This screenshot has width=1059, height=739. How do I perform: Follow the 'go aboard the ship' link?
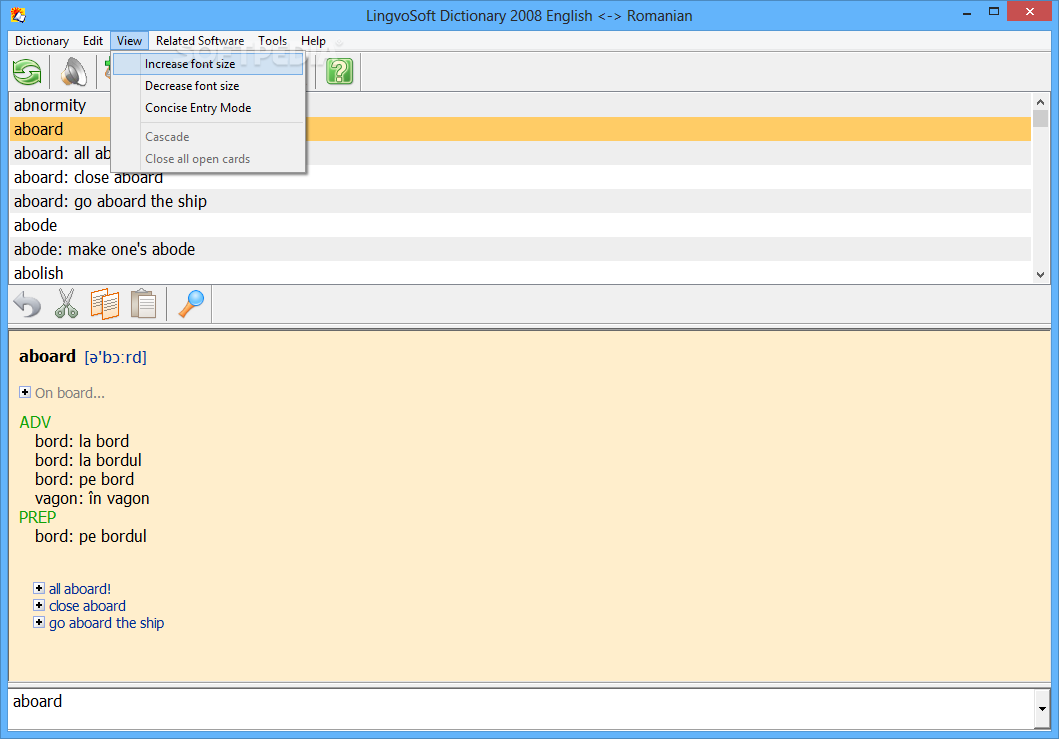click(x=106, y=623)
